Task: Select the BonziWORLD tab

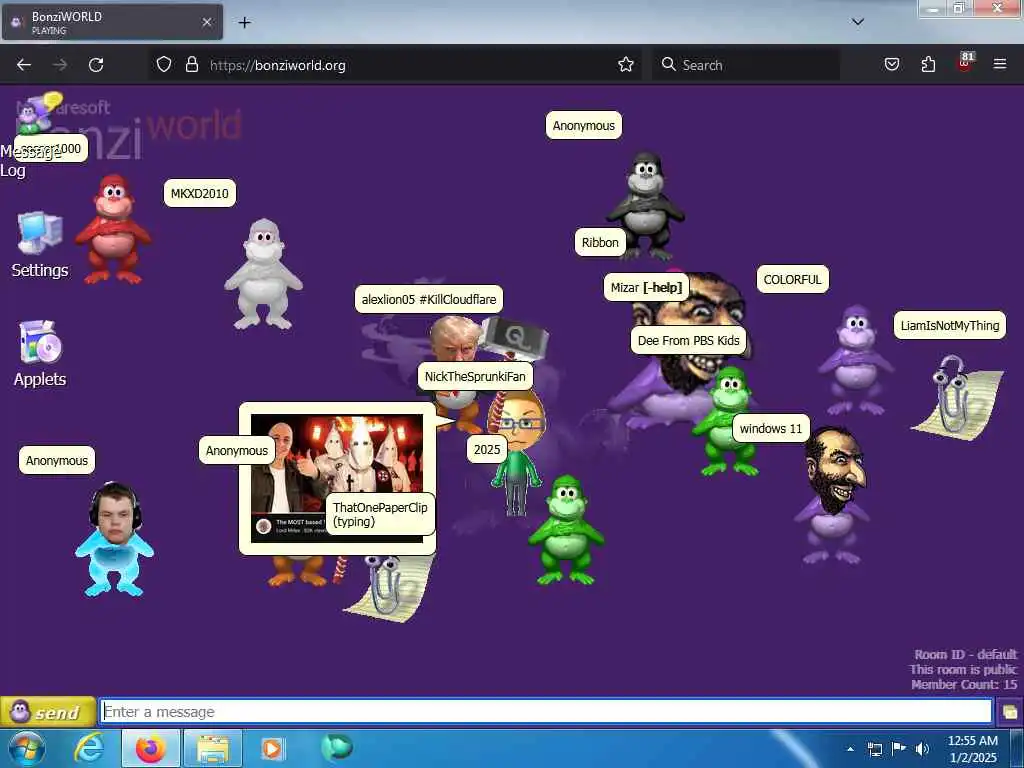Action: (112, 22)
